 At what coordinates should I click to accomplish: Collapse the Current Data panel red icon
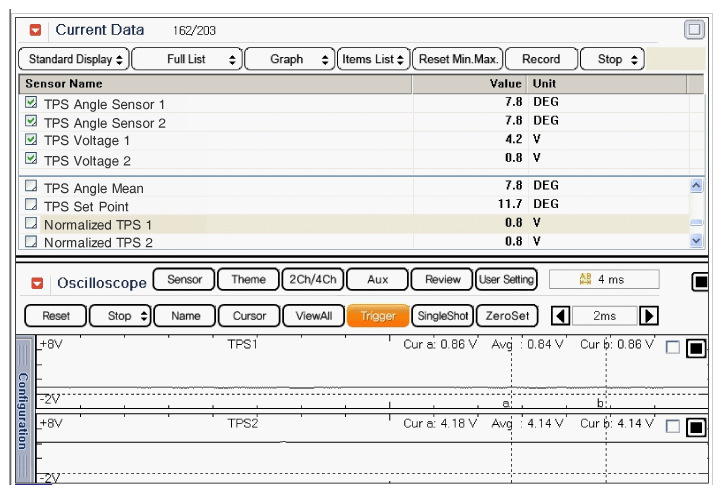tap(36, 31)
